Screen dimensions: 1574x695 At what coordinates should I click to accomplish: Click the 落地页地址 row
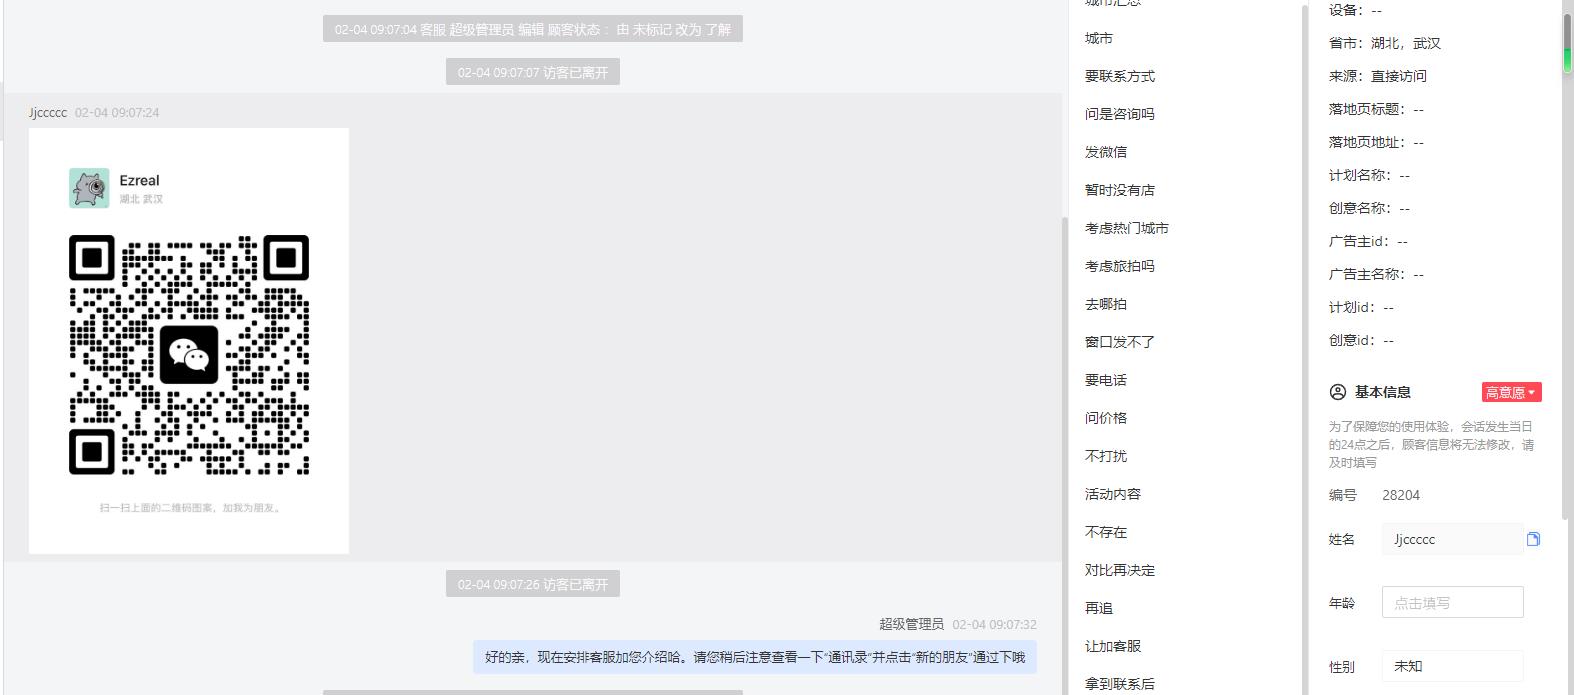1376,142
